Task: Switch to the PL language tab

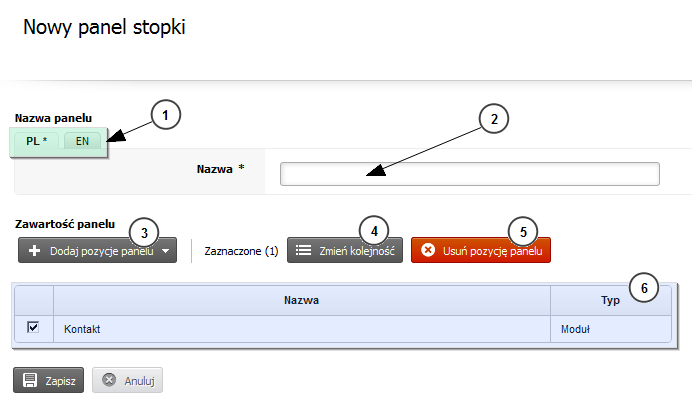Action: pyautogui.click(x=36, y=141)
